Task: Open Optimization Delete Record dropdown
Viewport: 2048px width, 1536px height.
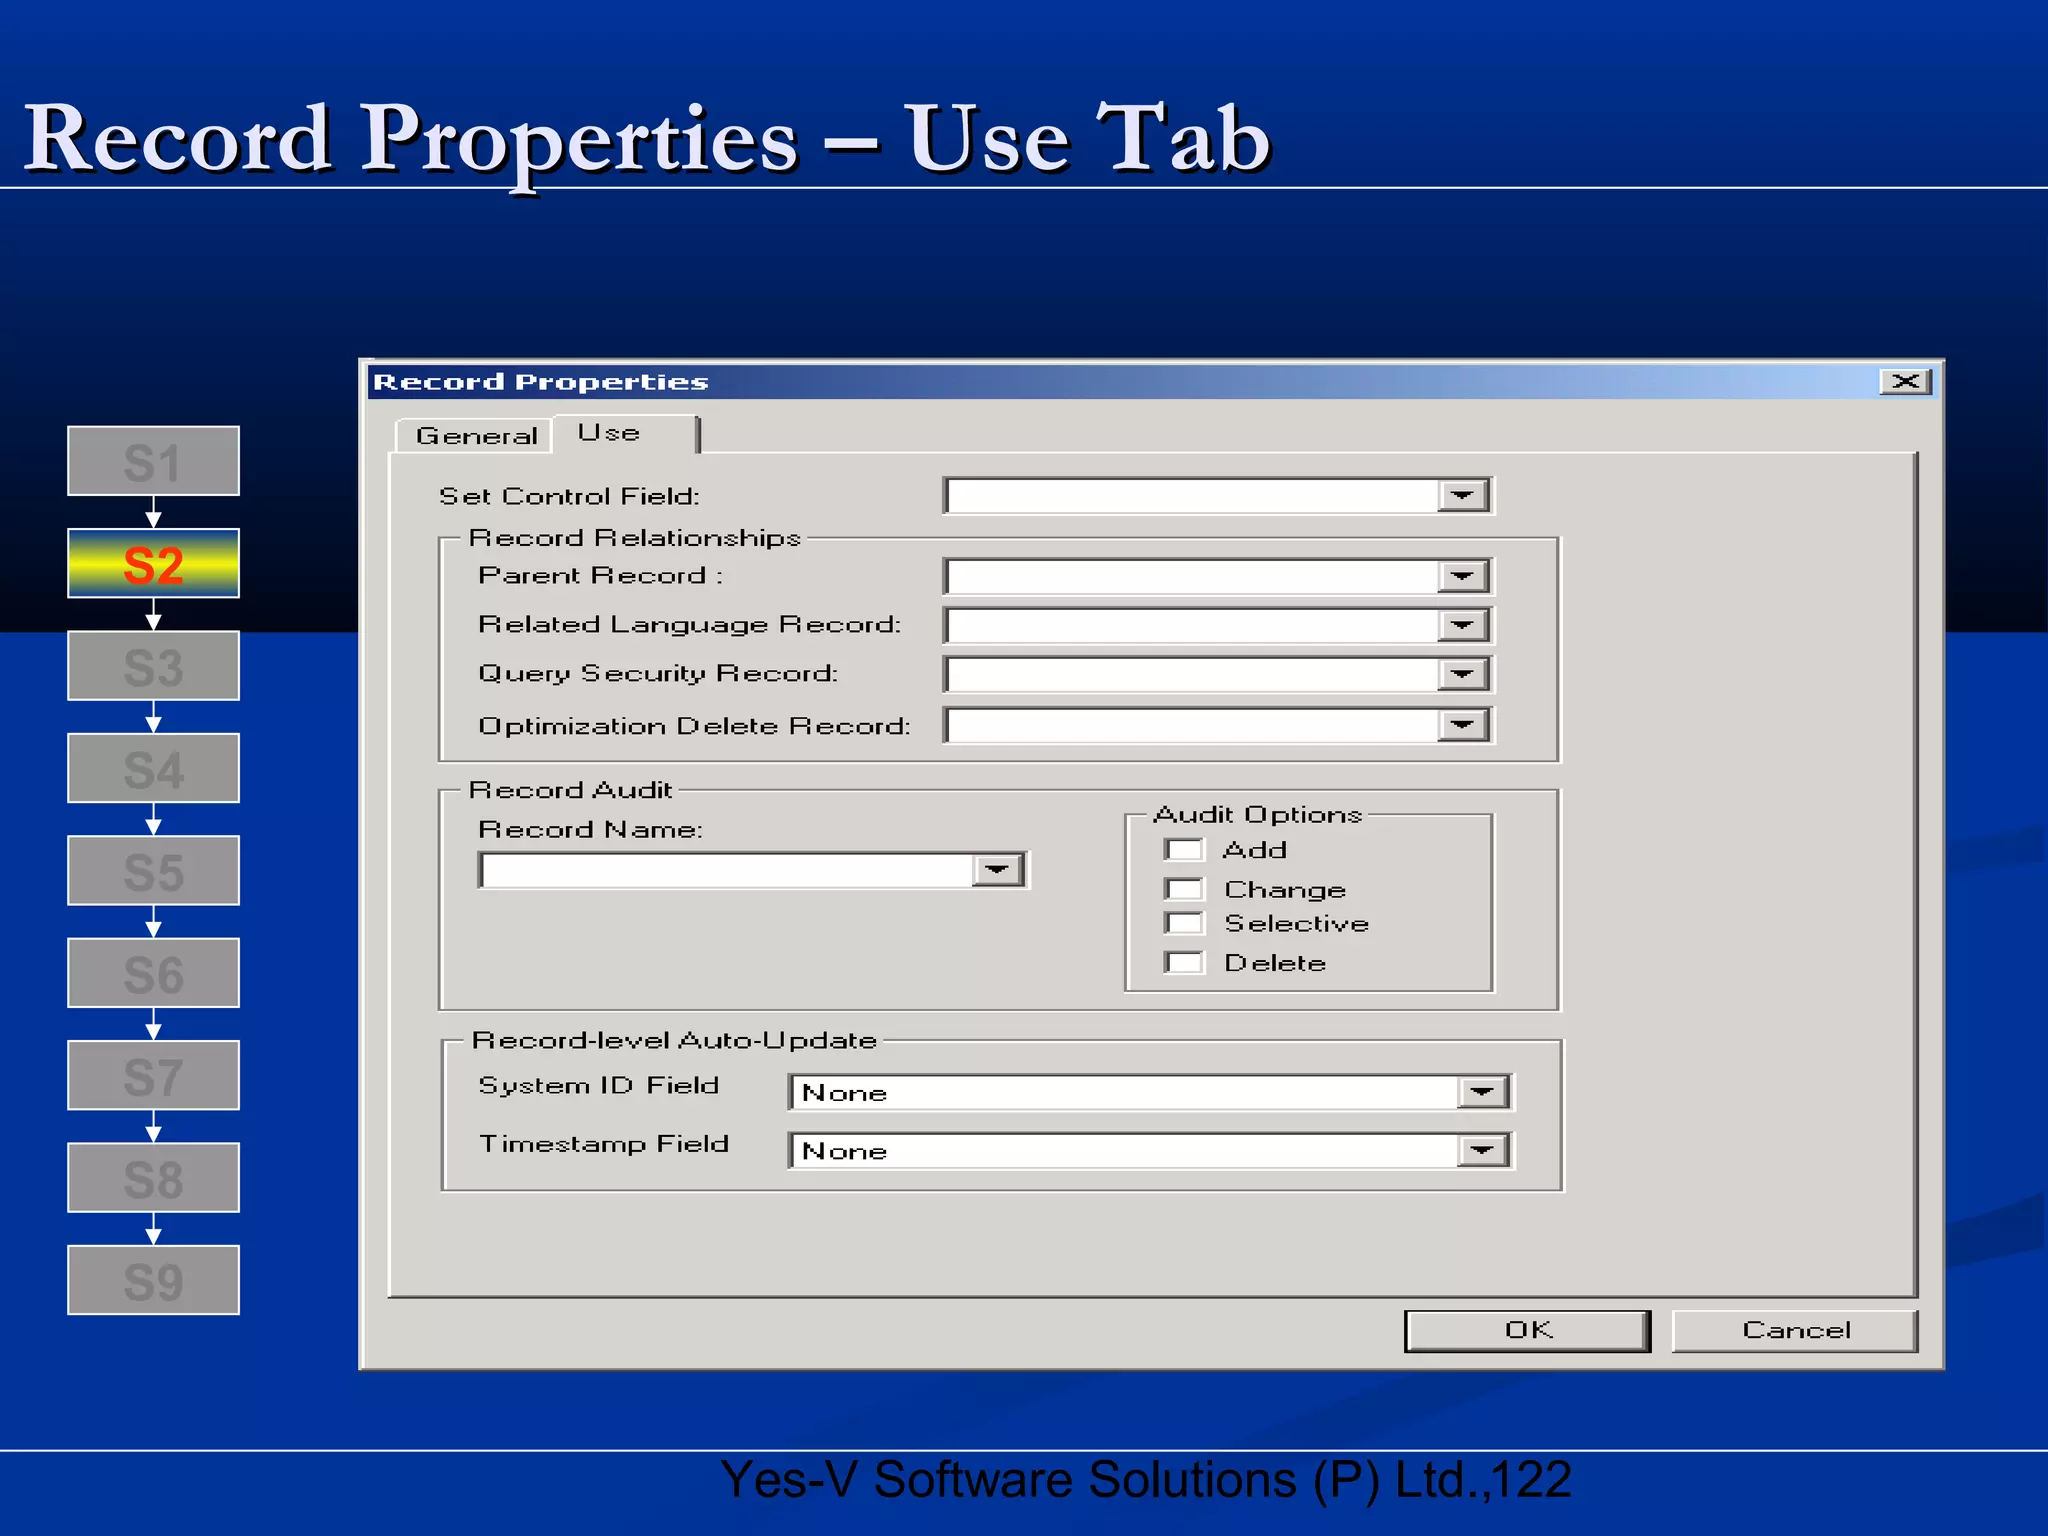Action: 1463,725
